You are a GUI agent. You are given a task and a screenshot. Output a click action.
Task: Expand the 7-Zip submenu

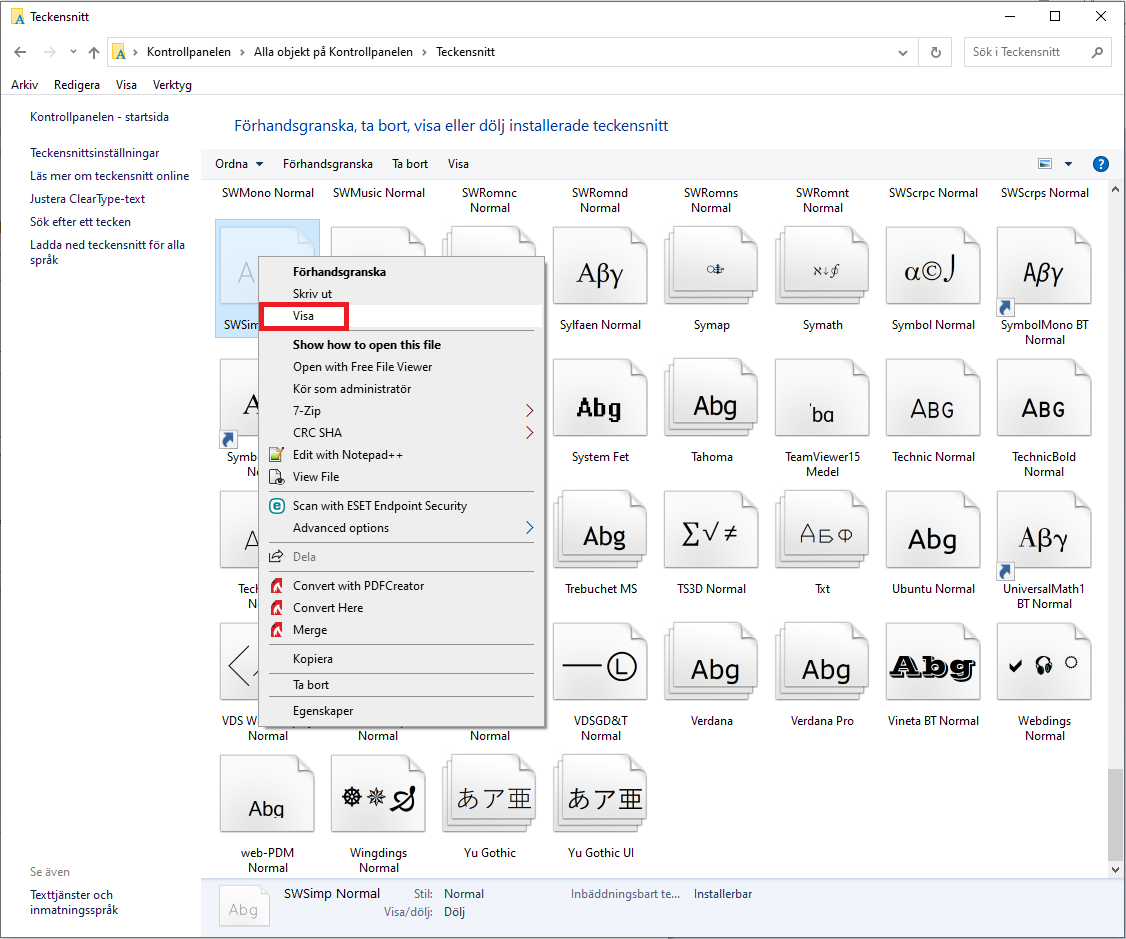click(400, 411)
